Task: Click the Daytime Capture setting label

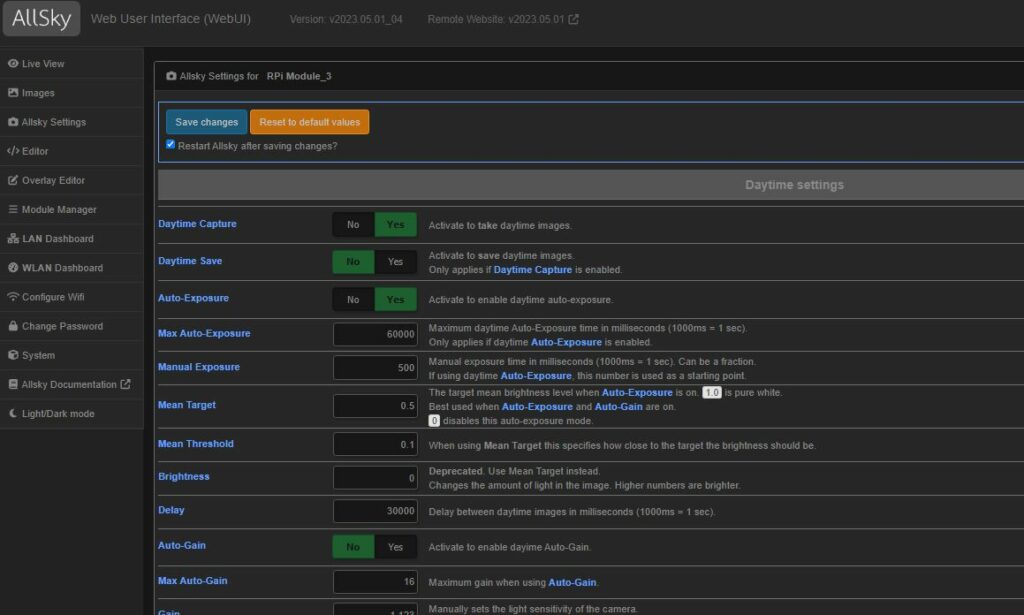Action: pos(197,223)
